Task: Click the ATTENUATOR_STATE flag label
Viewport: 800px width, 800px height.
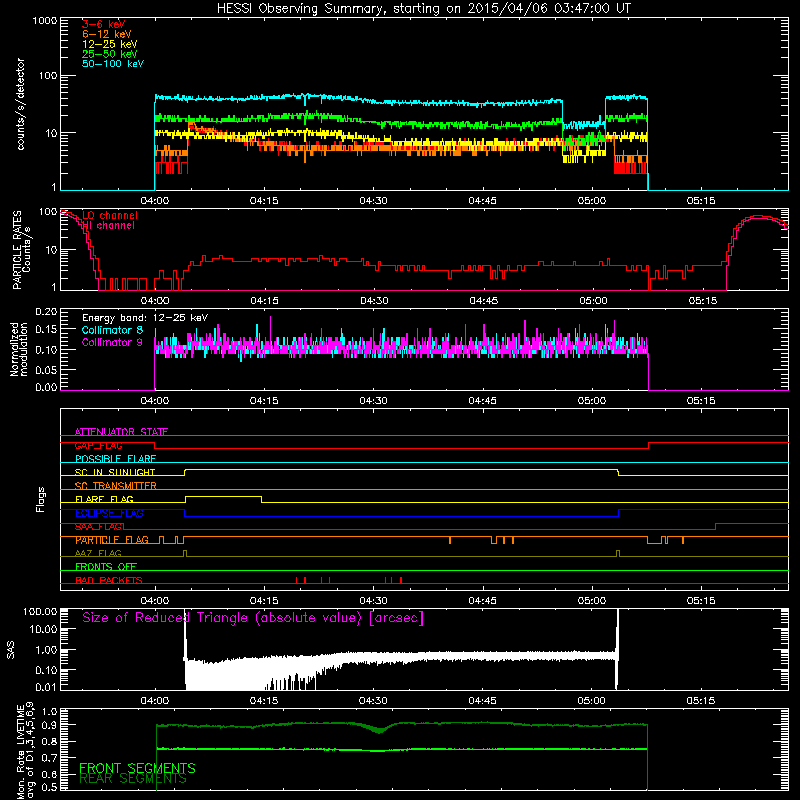Action: click(121, 432)
